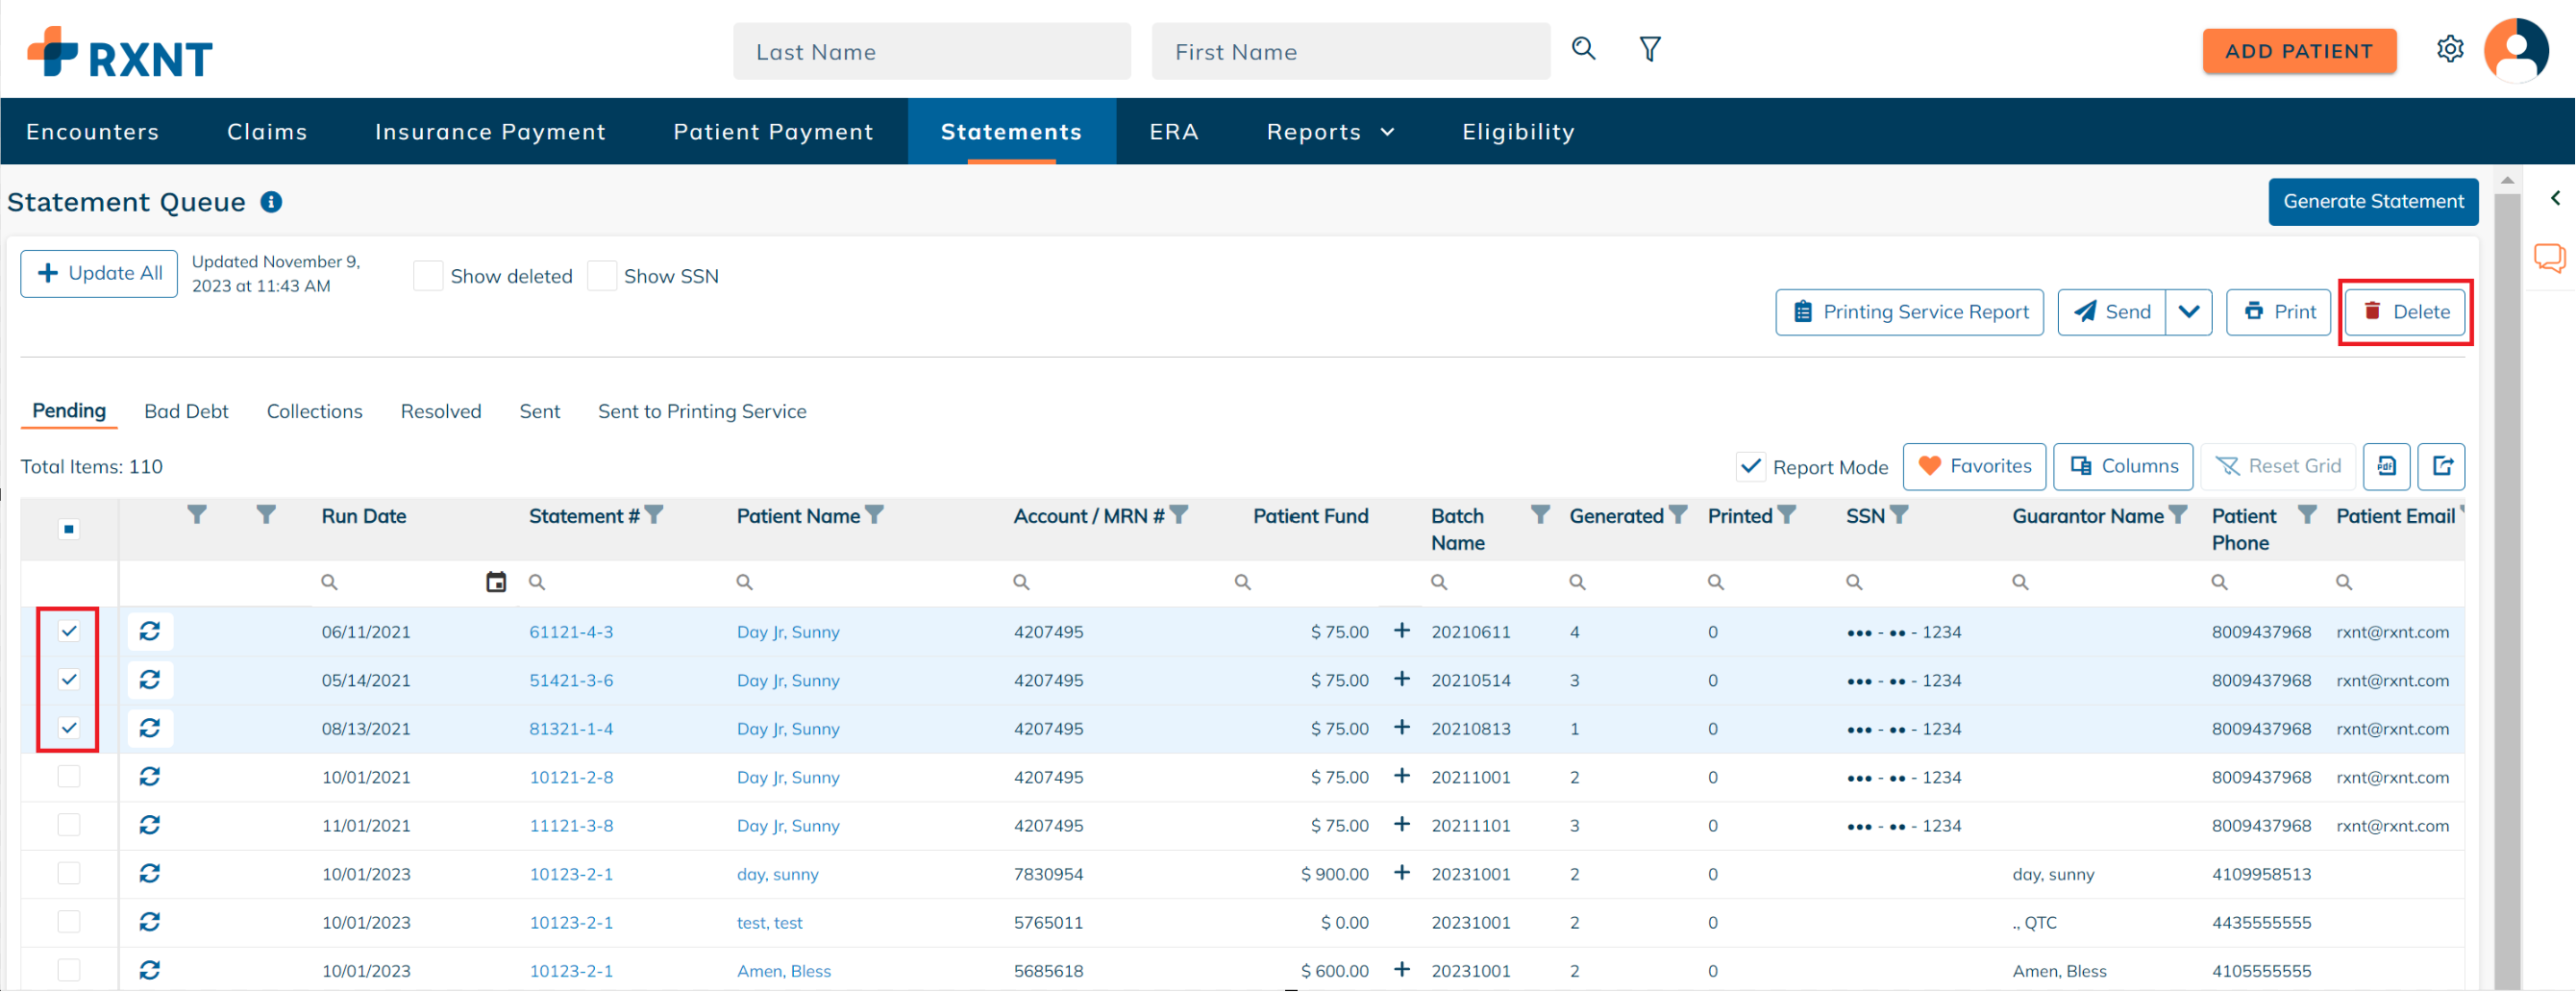Click the export grid arrow icon button
Screen dimensions: 2576x992
(2441, 467)
